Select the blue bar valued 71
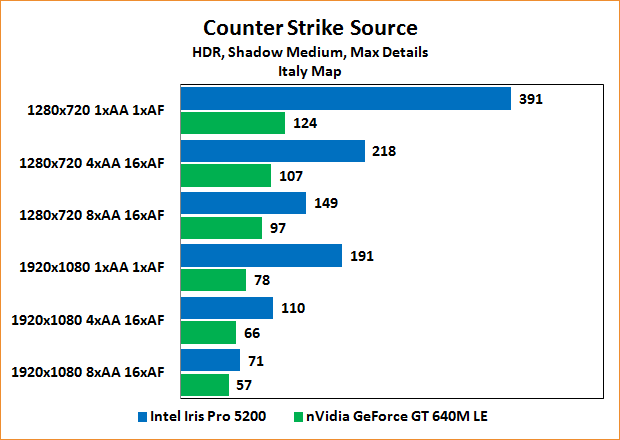The image size is (620, 440). click(210, 360)
